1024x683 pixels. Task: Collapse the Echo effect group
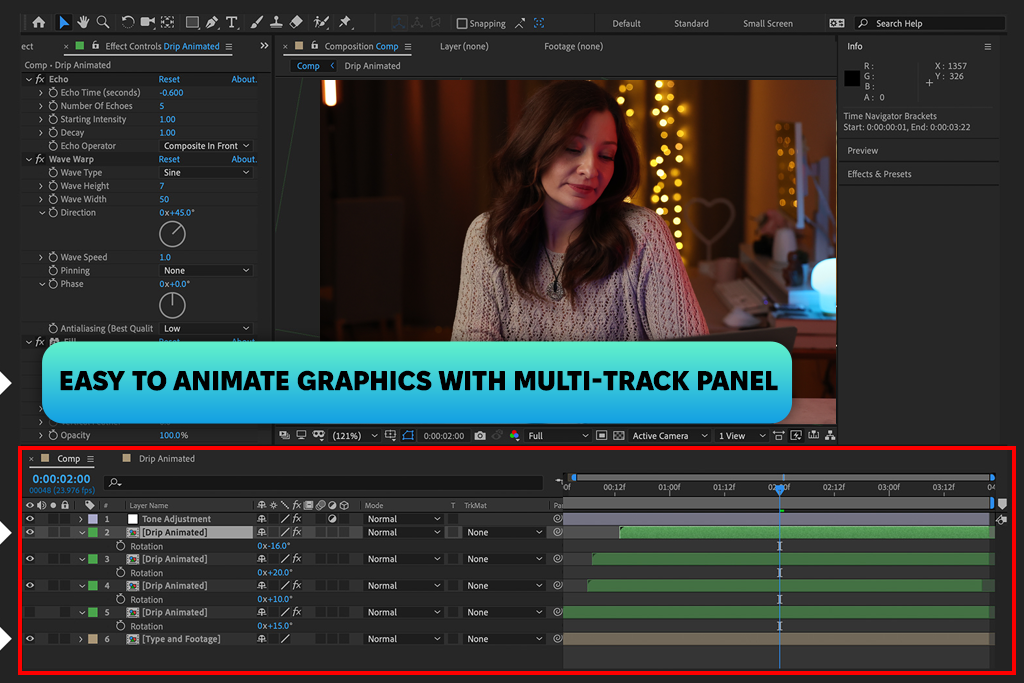[x=29, y=79]
